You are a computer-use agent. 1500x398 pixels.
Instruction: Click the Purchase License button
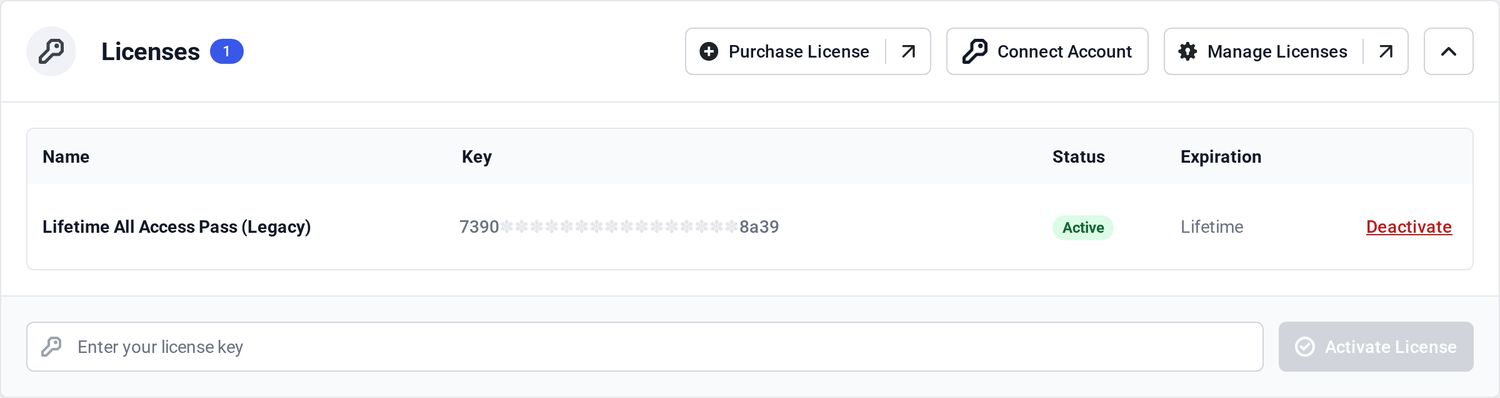[808, 51]
